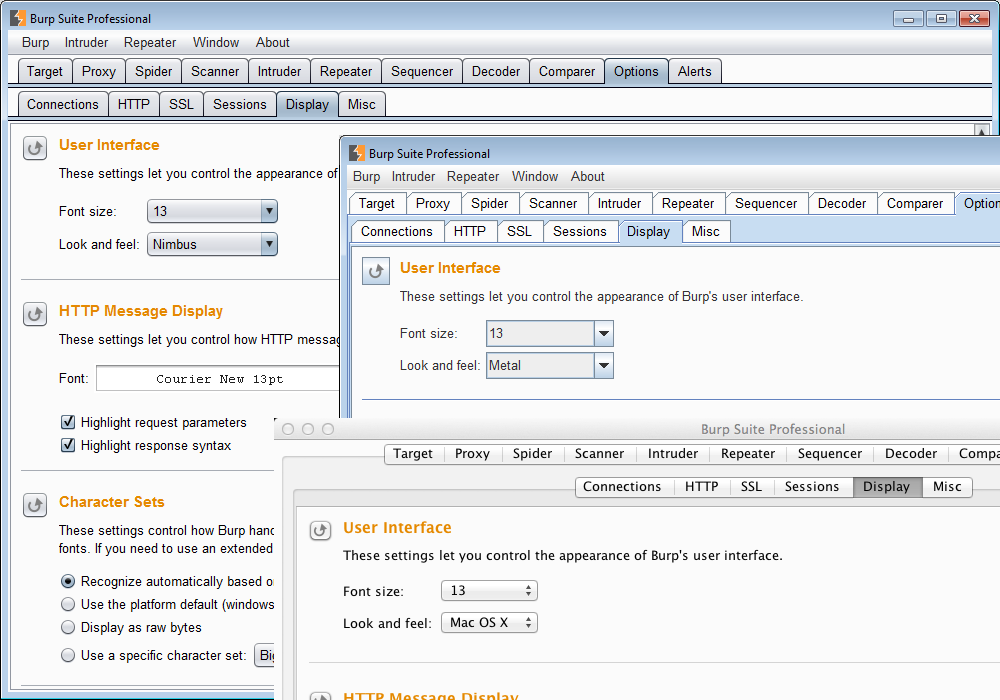The image size is (1000, 700).
Task: Click red traffic light button in Mac window
Action: tap(288, 429)
